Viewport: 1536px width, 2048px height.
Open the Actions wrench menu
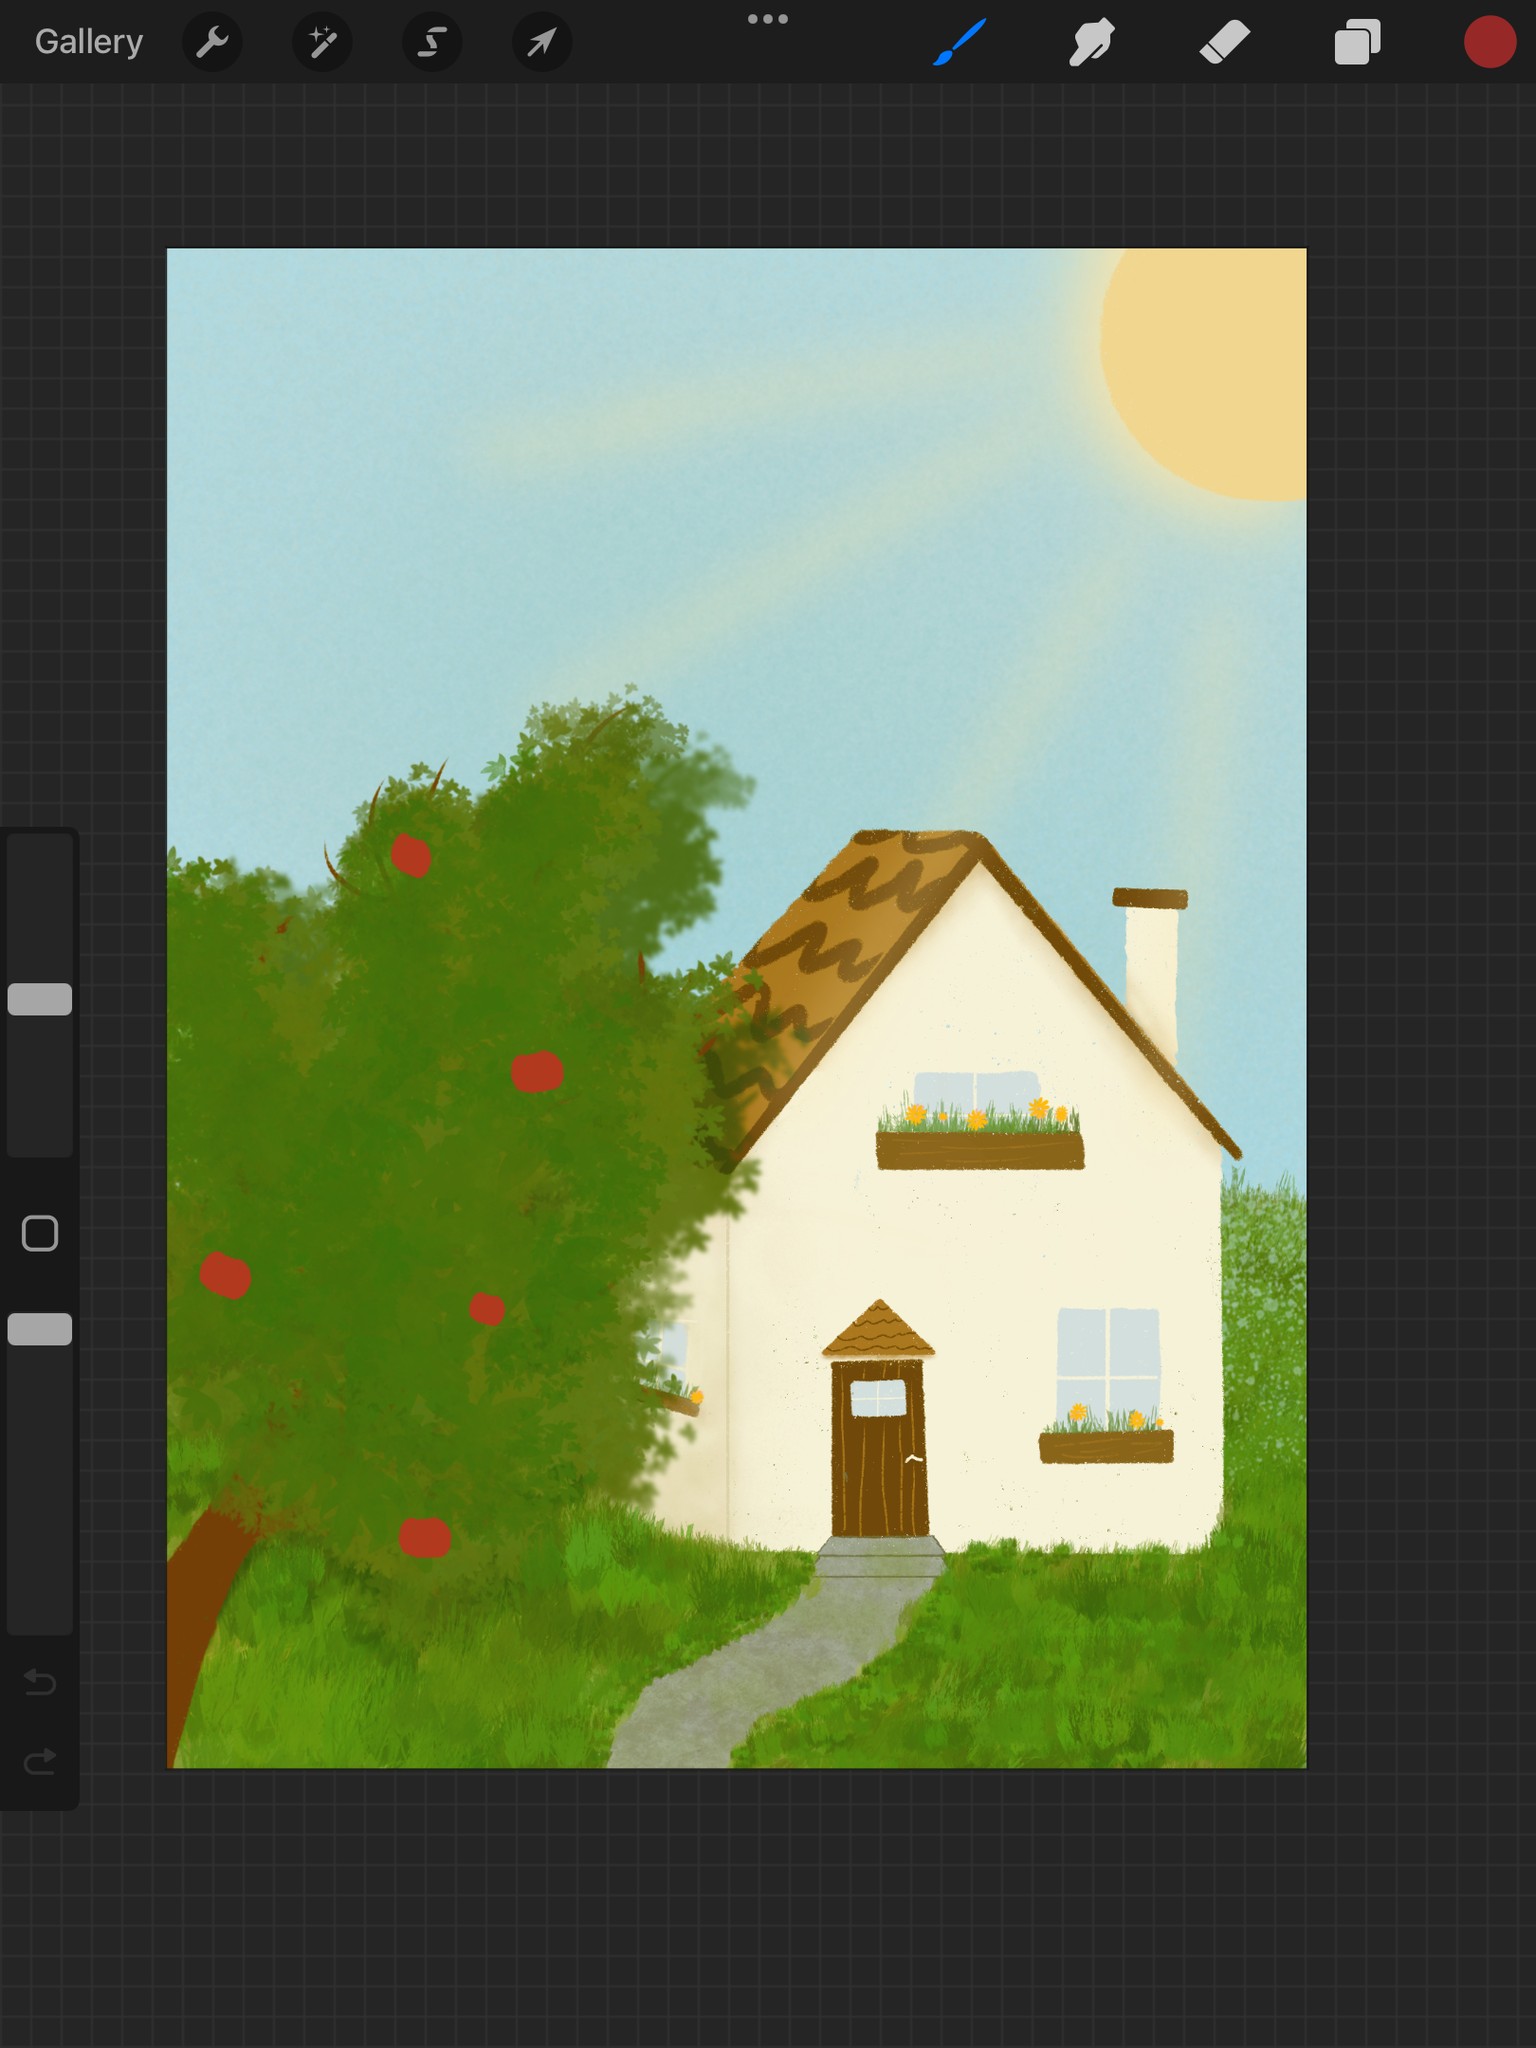[x=212, y=42]
